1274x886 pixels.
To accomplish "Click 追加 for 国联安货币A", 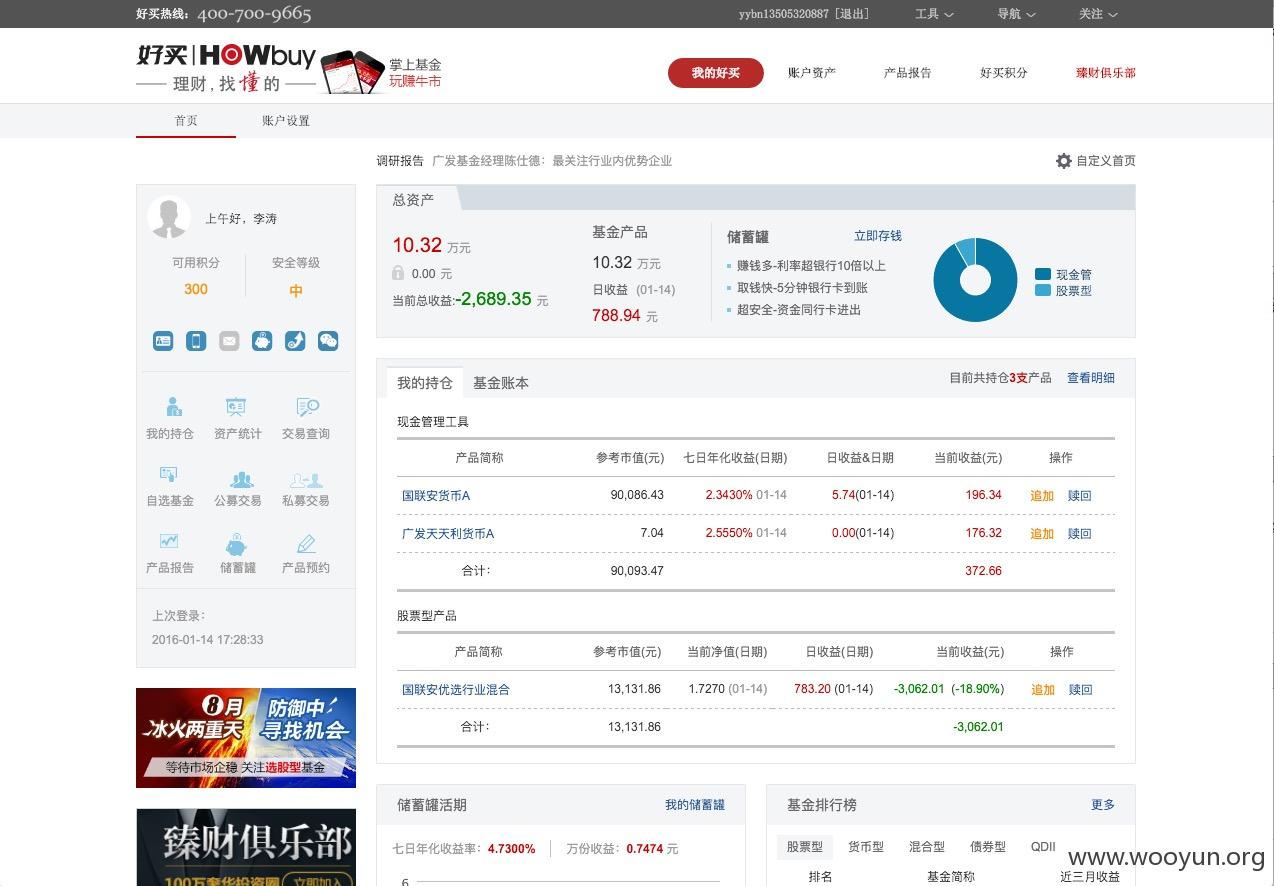I will 1042,496.
